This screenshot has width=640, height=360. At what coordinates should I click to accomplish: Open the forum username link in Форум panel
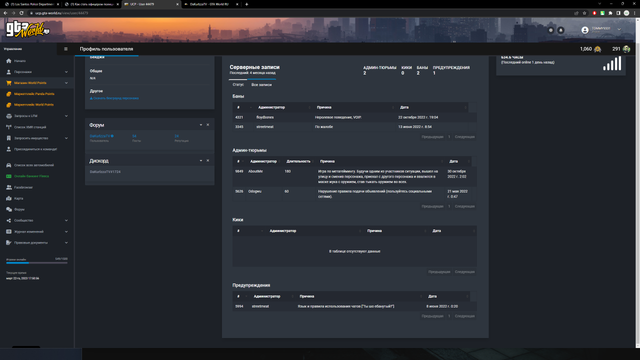coord(101,136)
